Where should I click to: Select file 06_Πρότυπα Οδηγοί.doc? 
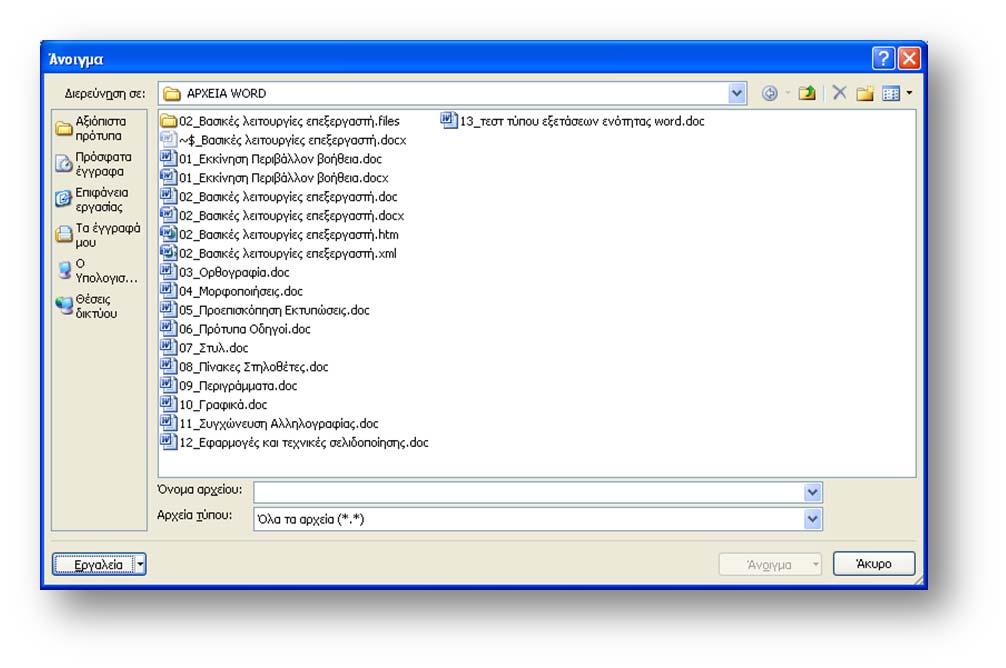tap(235, 329)
